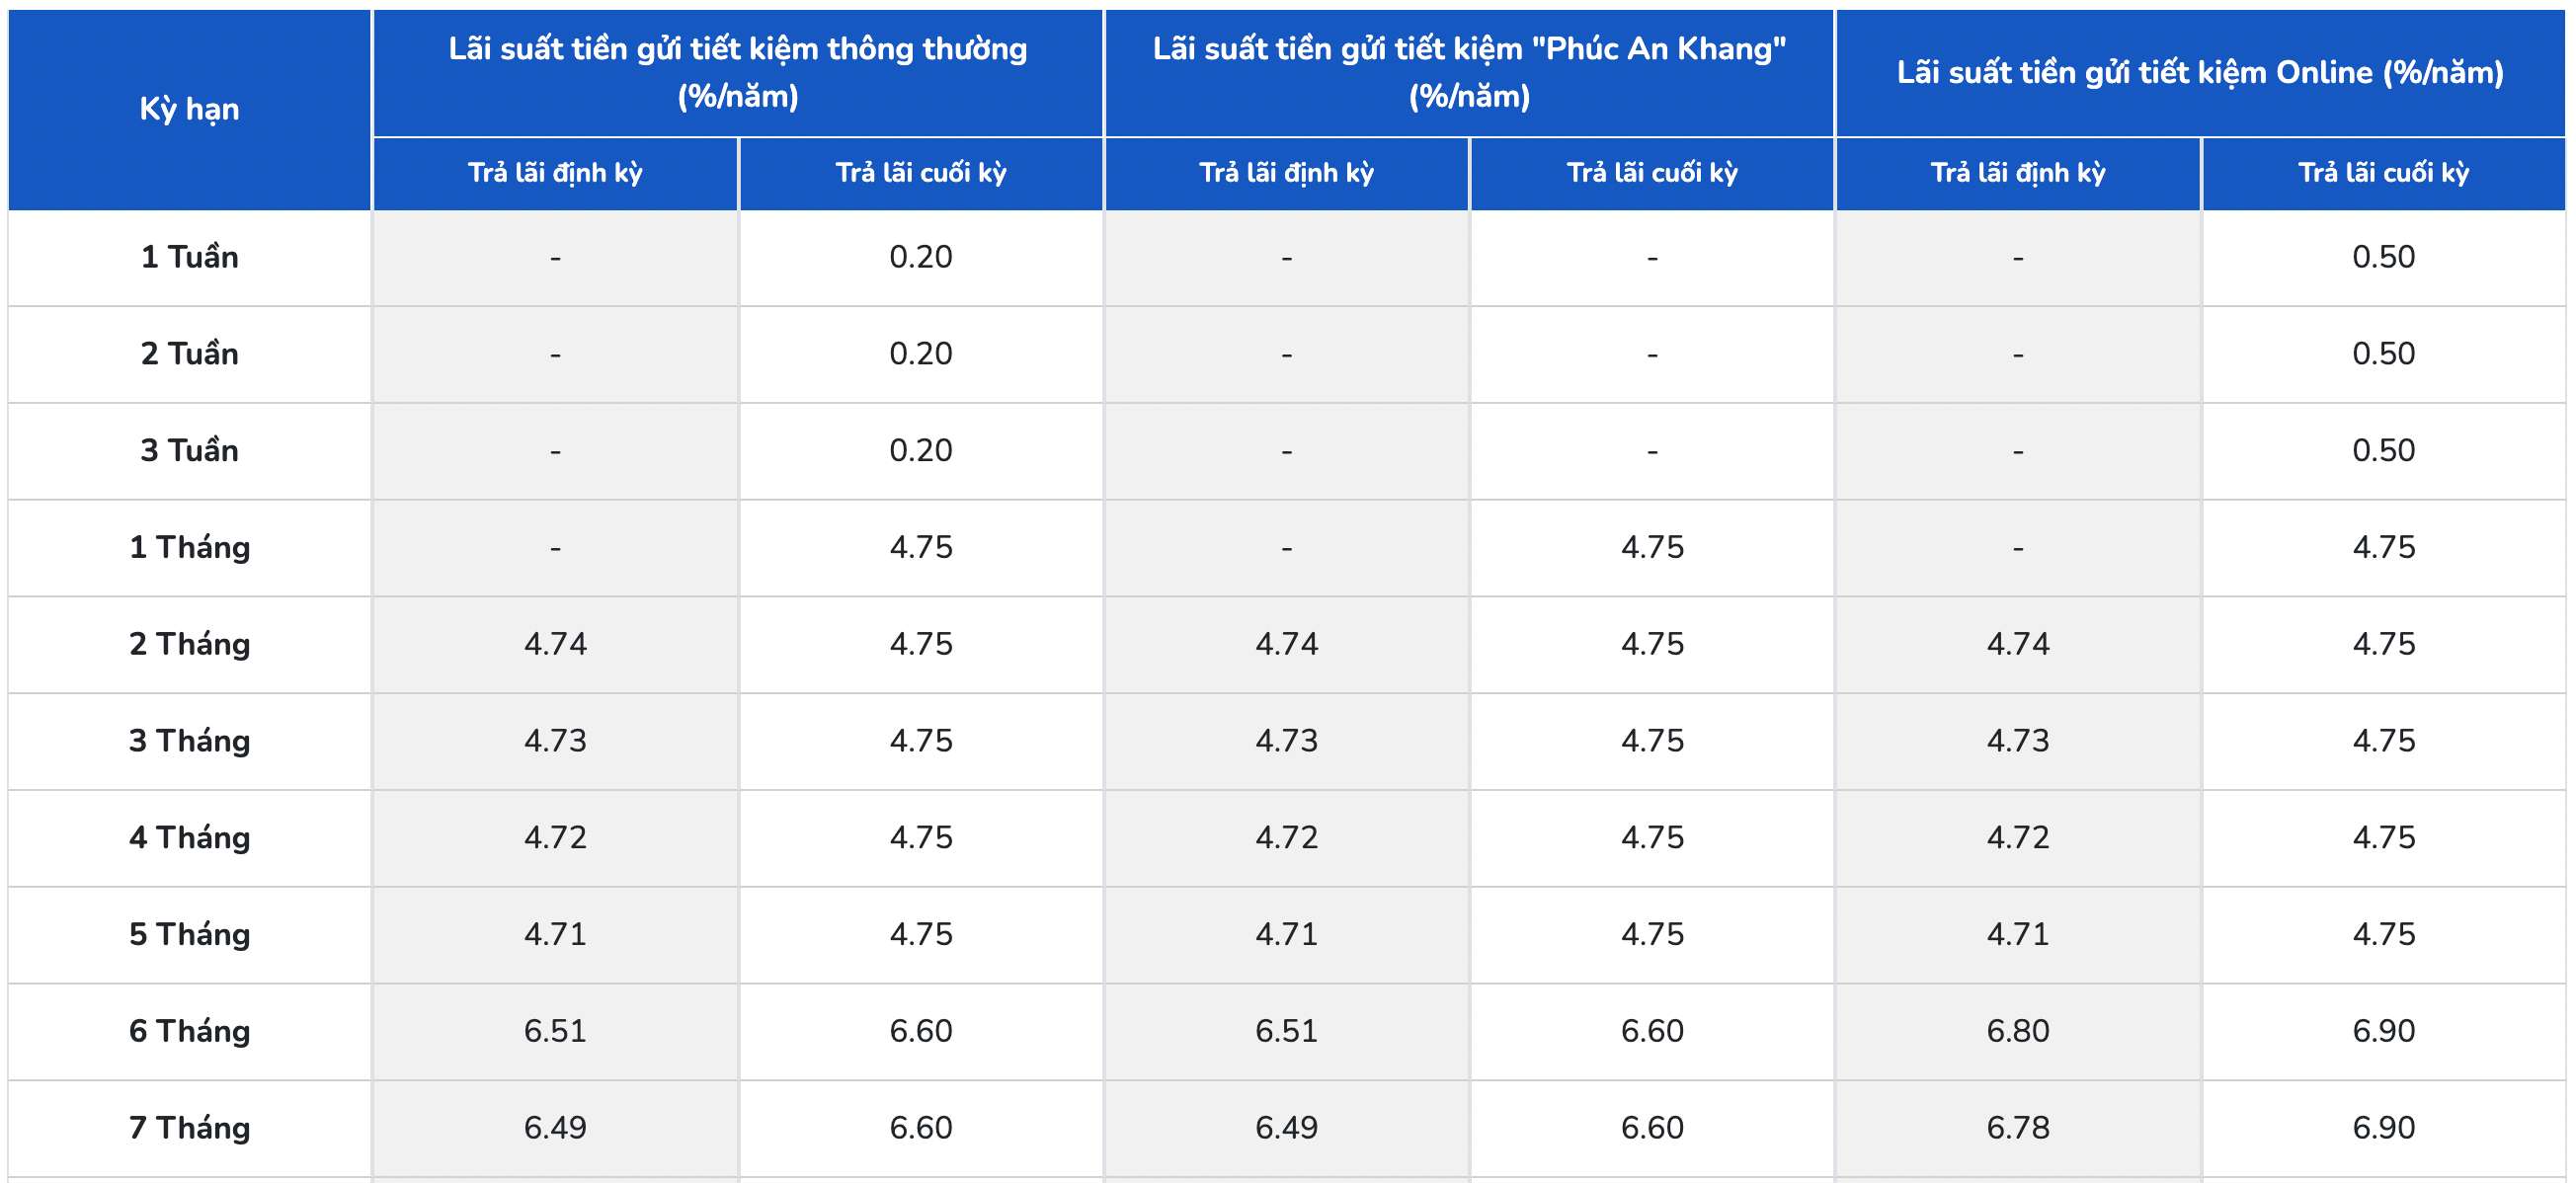
Task: Click the 6.80 rate in the 6 Tháng row
Action: [x=2017, y=1031]
